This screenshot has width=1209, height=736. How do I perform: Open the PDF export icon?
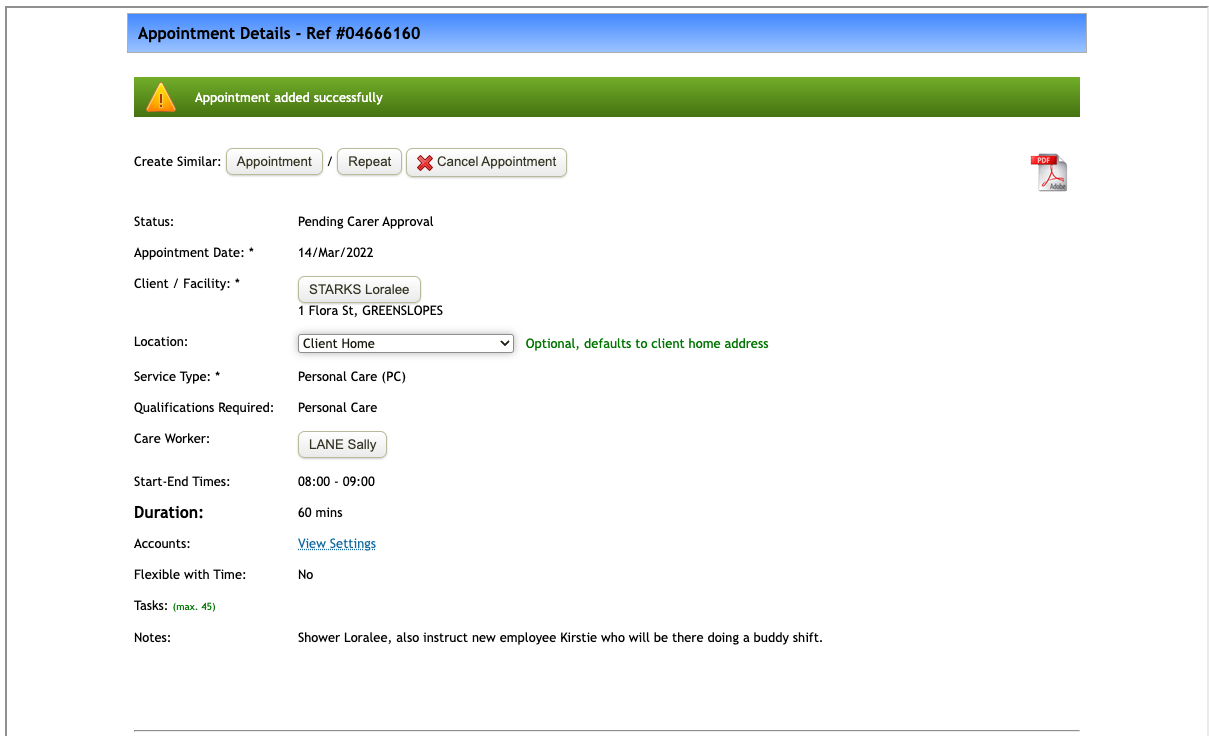(1048, 171)
